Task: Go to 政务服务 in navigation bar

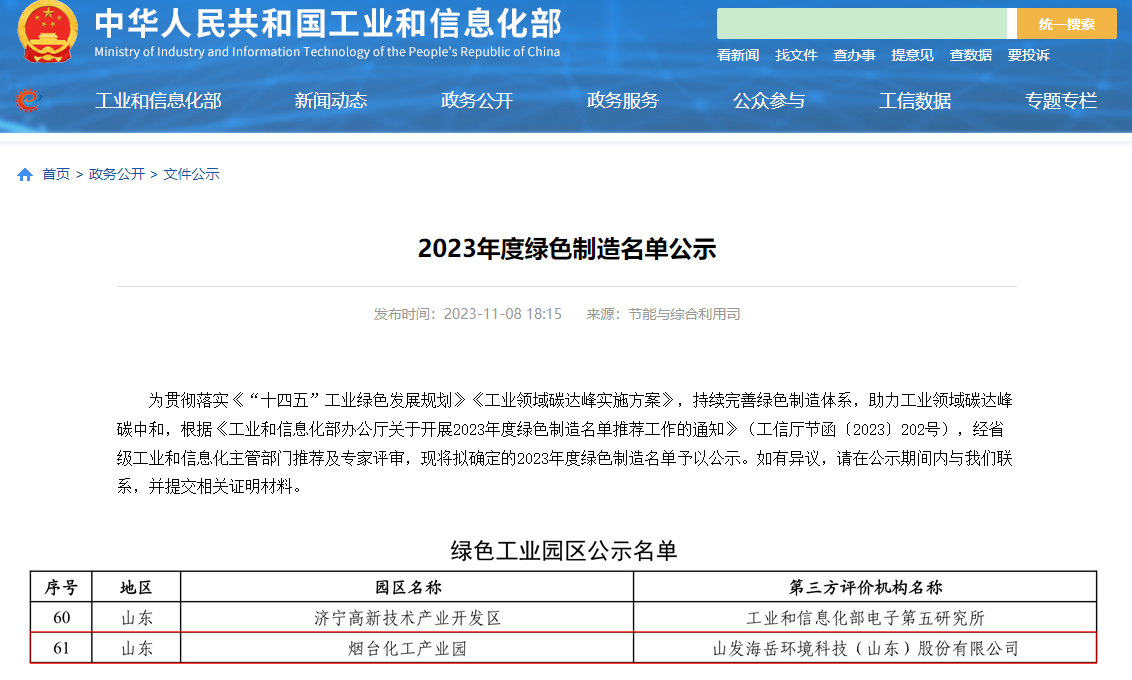Action: [x=623, y=101]
